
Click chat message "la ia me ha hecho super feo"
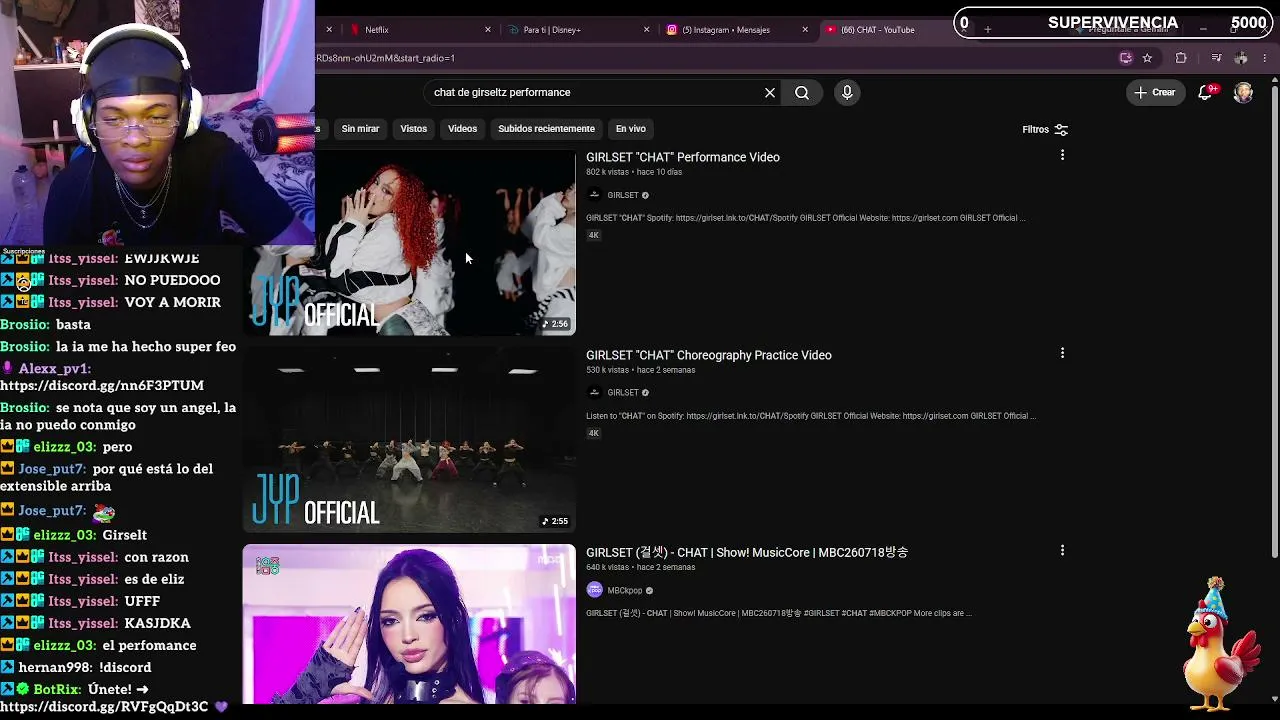tap(146, 346)
